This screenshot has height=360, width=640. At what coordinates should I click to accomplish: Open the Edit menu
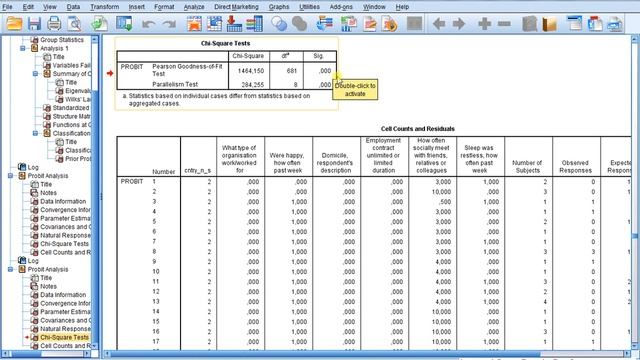[x=28, y=7]
